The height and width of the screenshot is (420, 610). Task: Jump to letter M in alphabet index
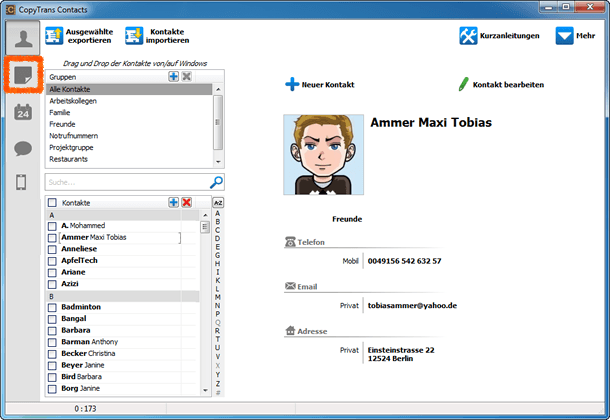(x=217, y=297)
